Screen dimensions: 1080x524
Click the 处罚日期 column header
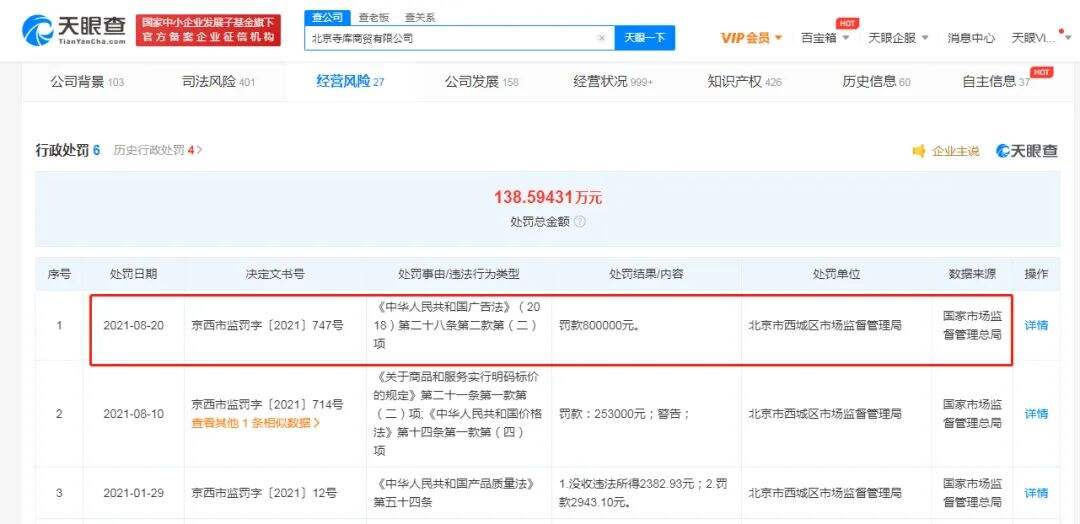(x=134, y=273)
